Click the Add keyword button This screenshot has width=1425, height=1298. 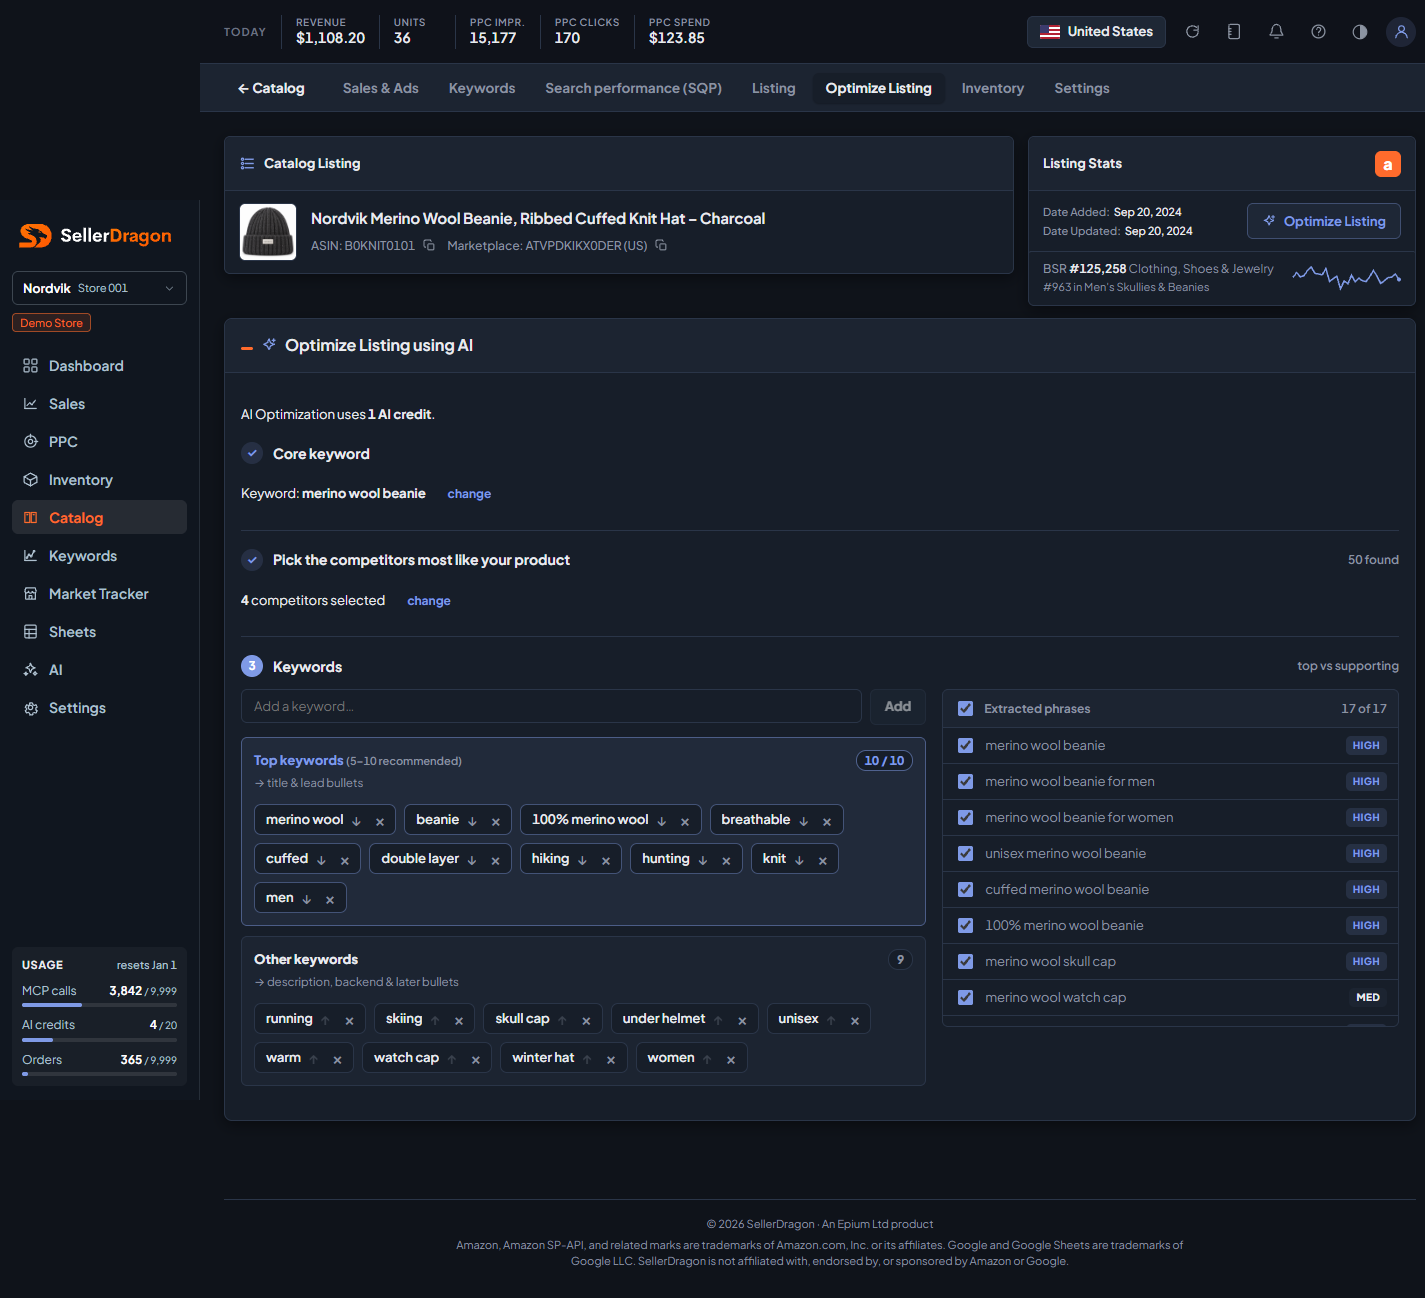898,706
